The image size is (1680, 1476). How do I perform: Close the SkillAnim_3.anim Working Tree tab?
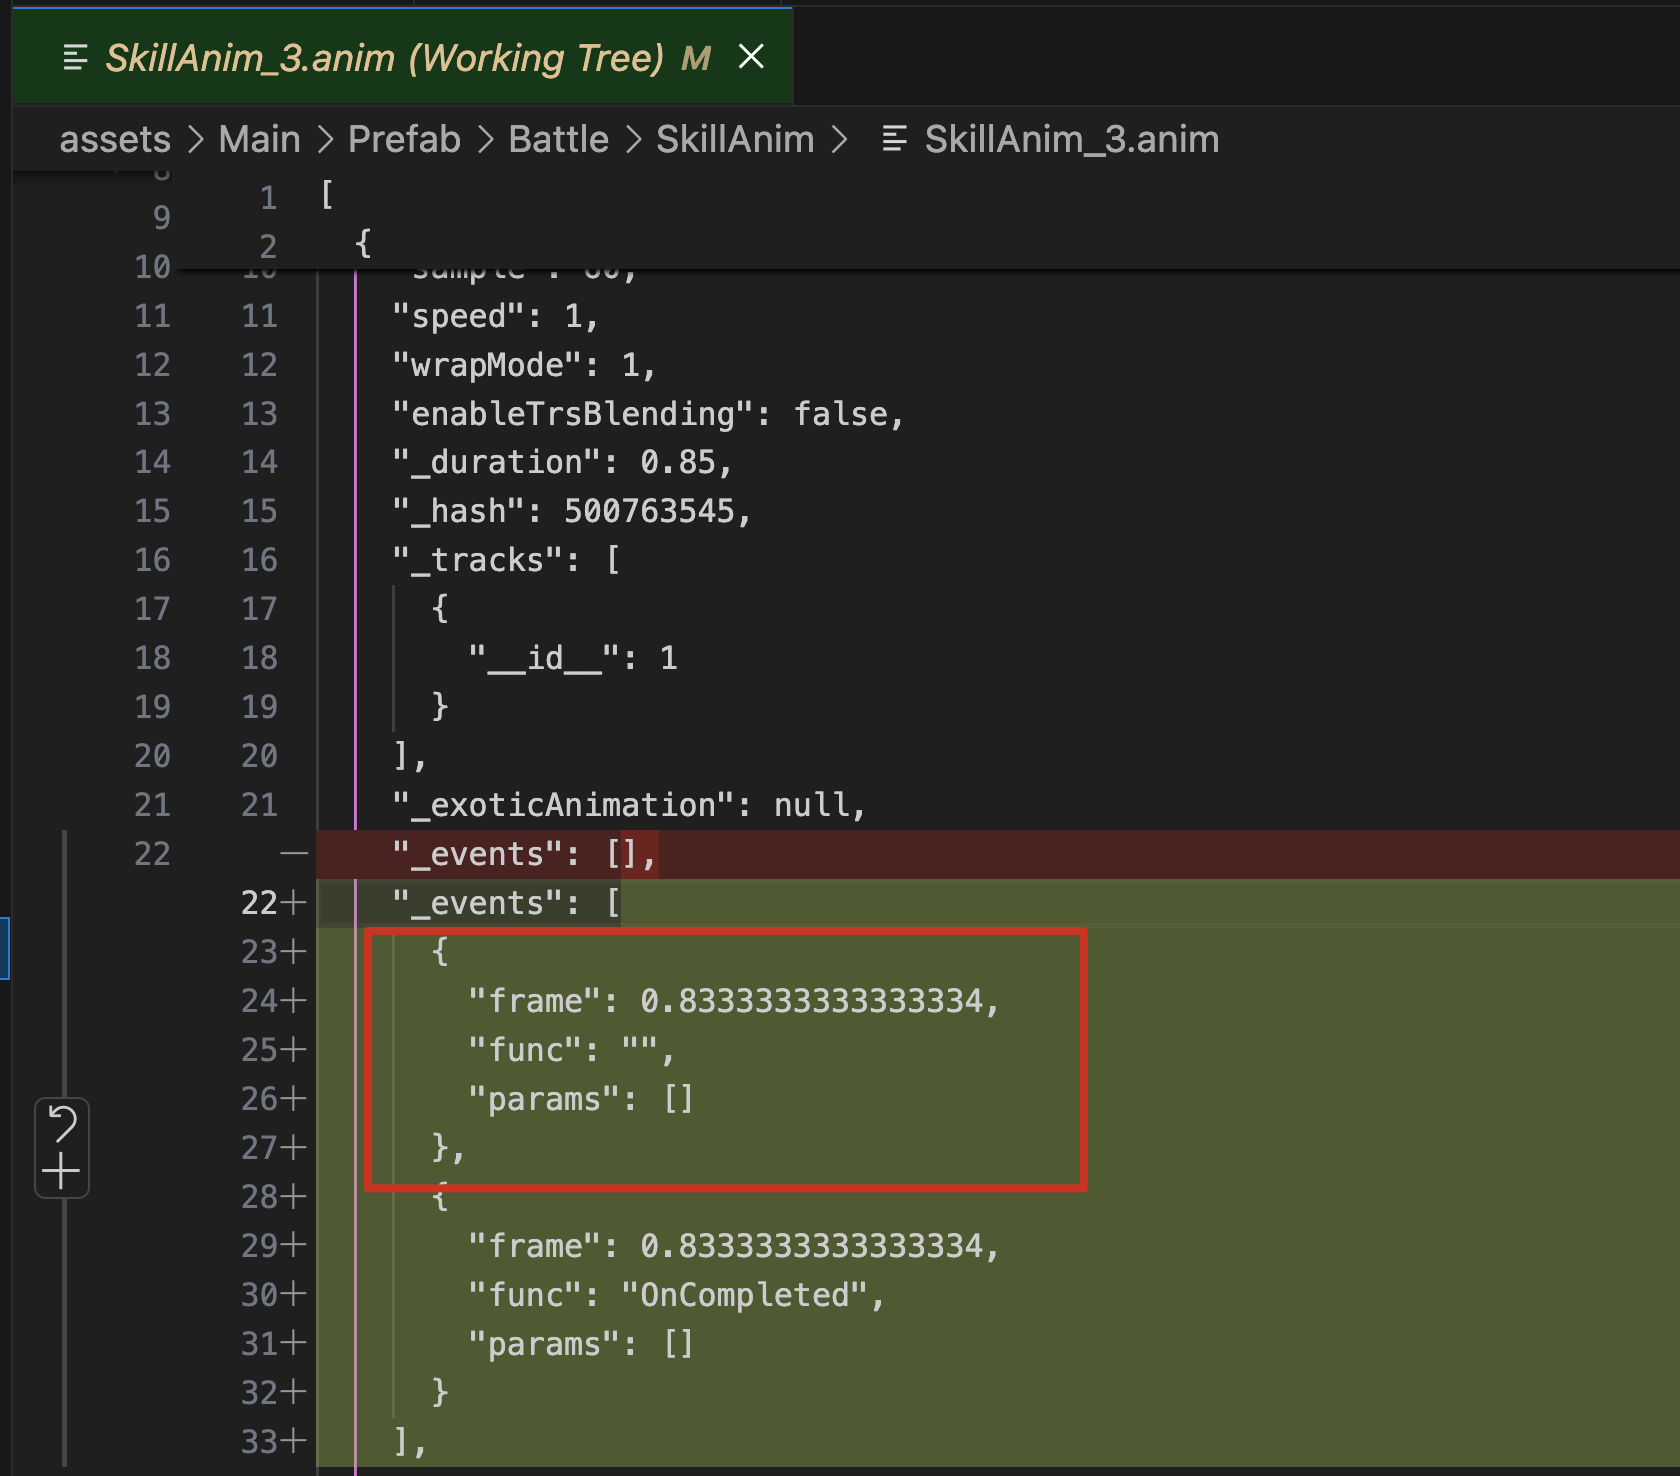click(x=751, y=57)
